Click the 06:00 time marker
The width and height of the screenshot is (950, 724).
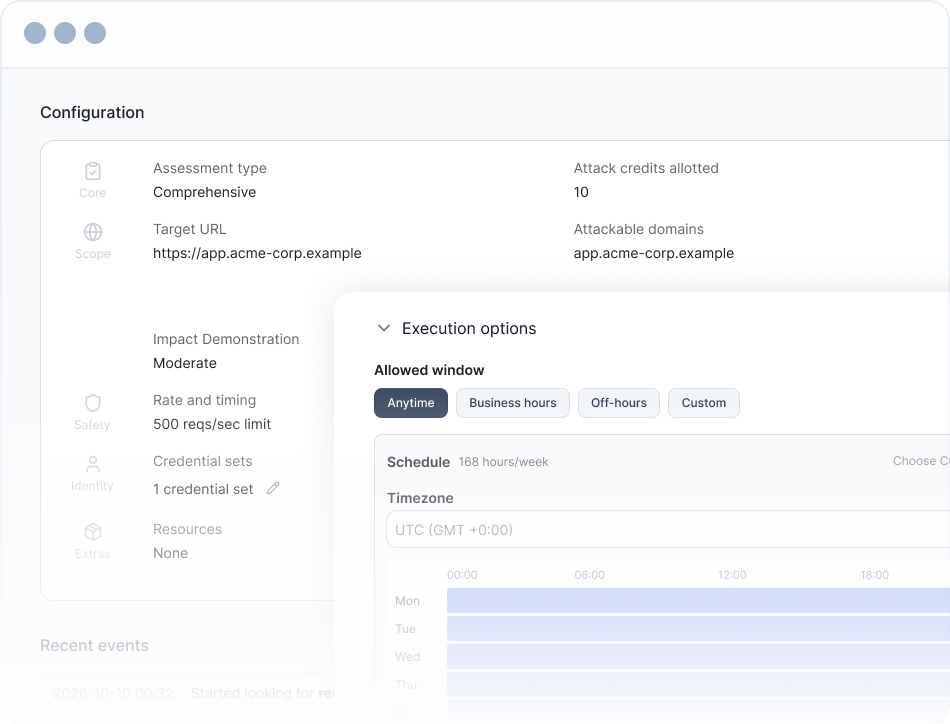coord(590,574)
